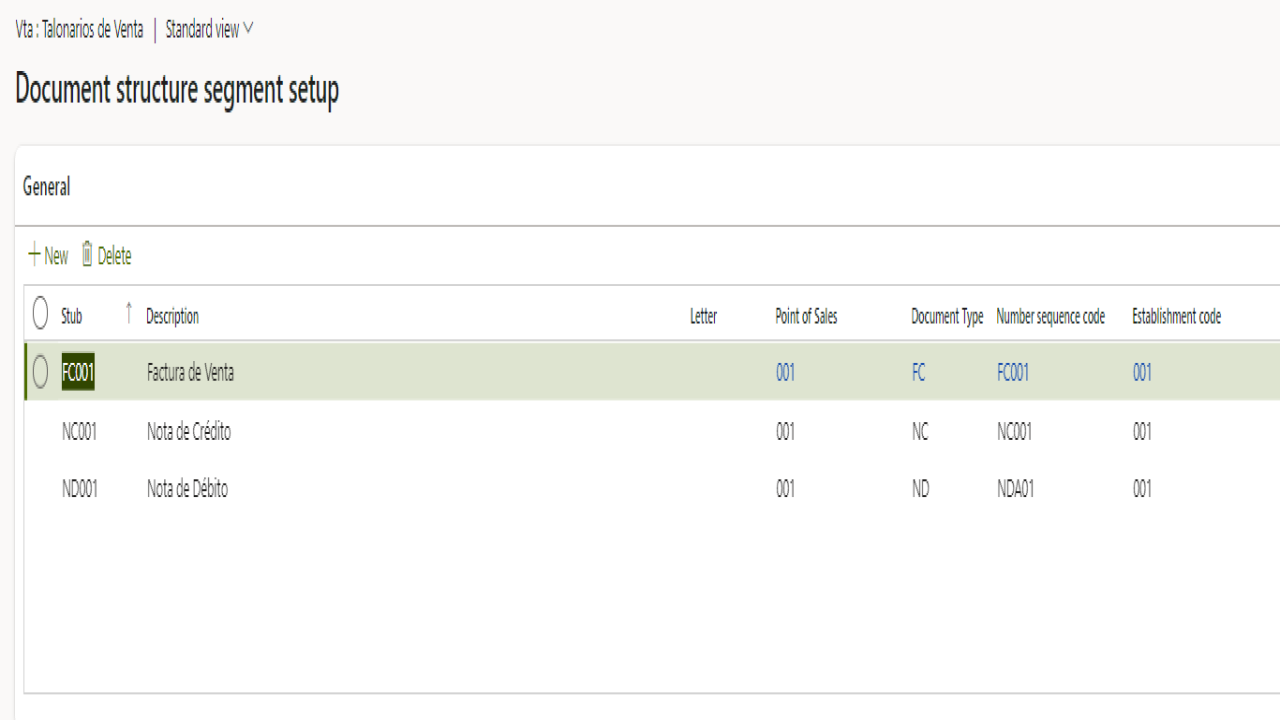Select the Factura de Venta description
Viewport: 1280px width, 720px height.
click(190, 373)
